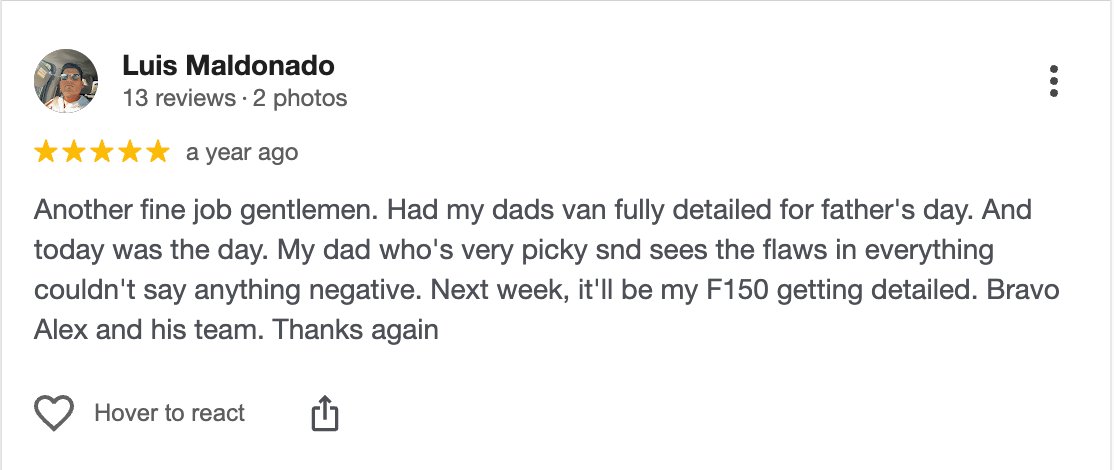This screenshot has width=1114, height=470.
Task: Click the fifth yellow rating star
Action: pos(158,153)
